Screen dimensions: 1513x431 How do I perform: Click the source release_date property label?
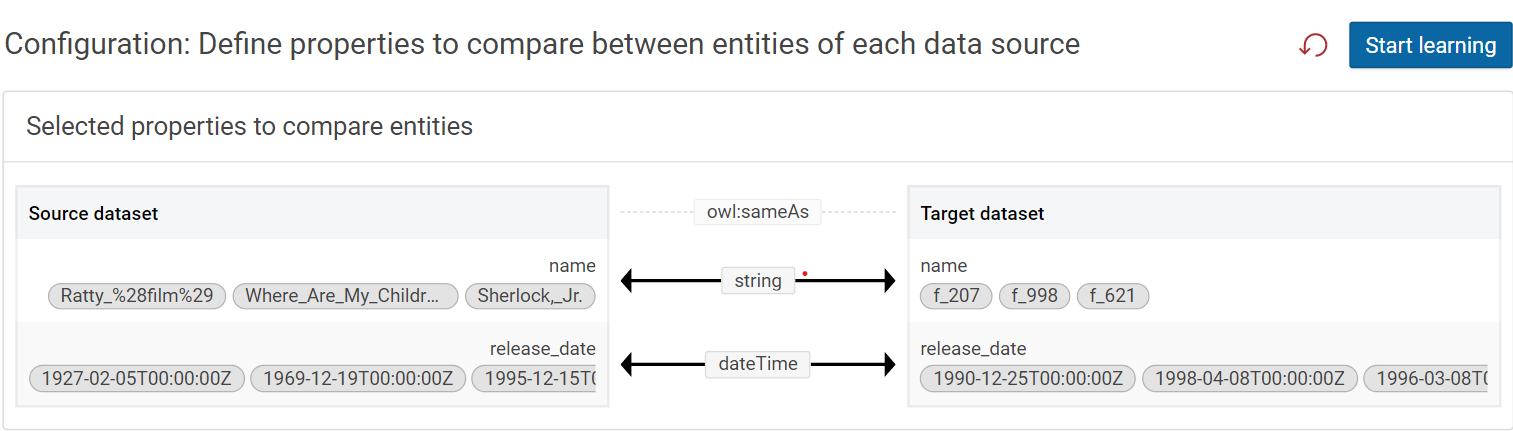pos(542,349)
